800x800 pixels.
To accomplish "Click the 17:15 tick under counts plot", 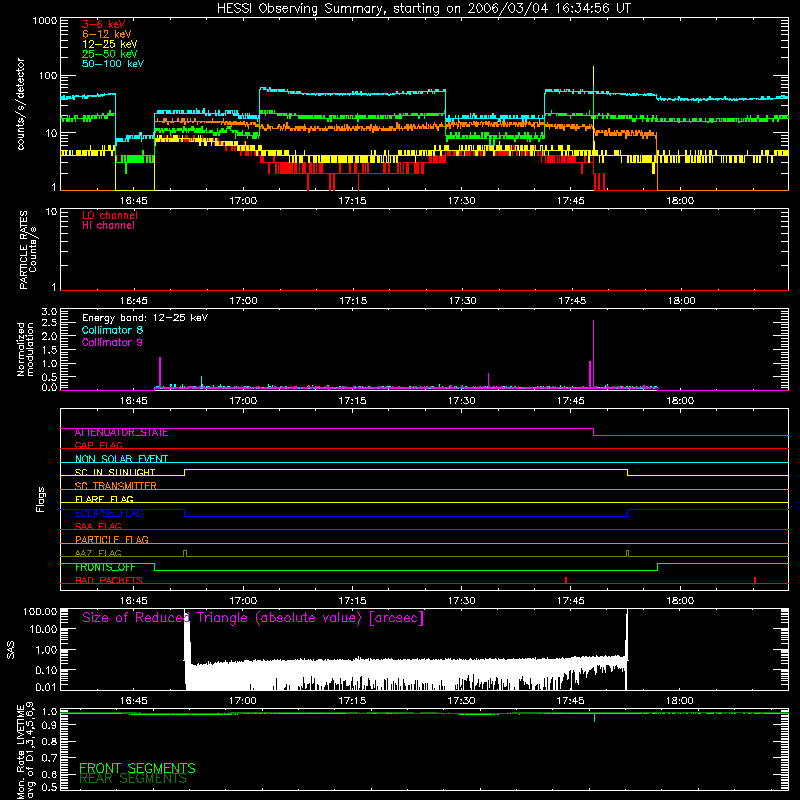I will pos(352,201).
